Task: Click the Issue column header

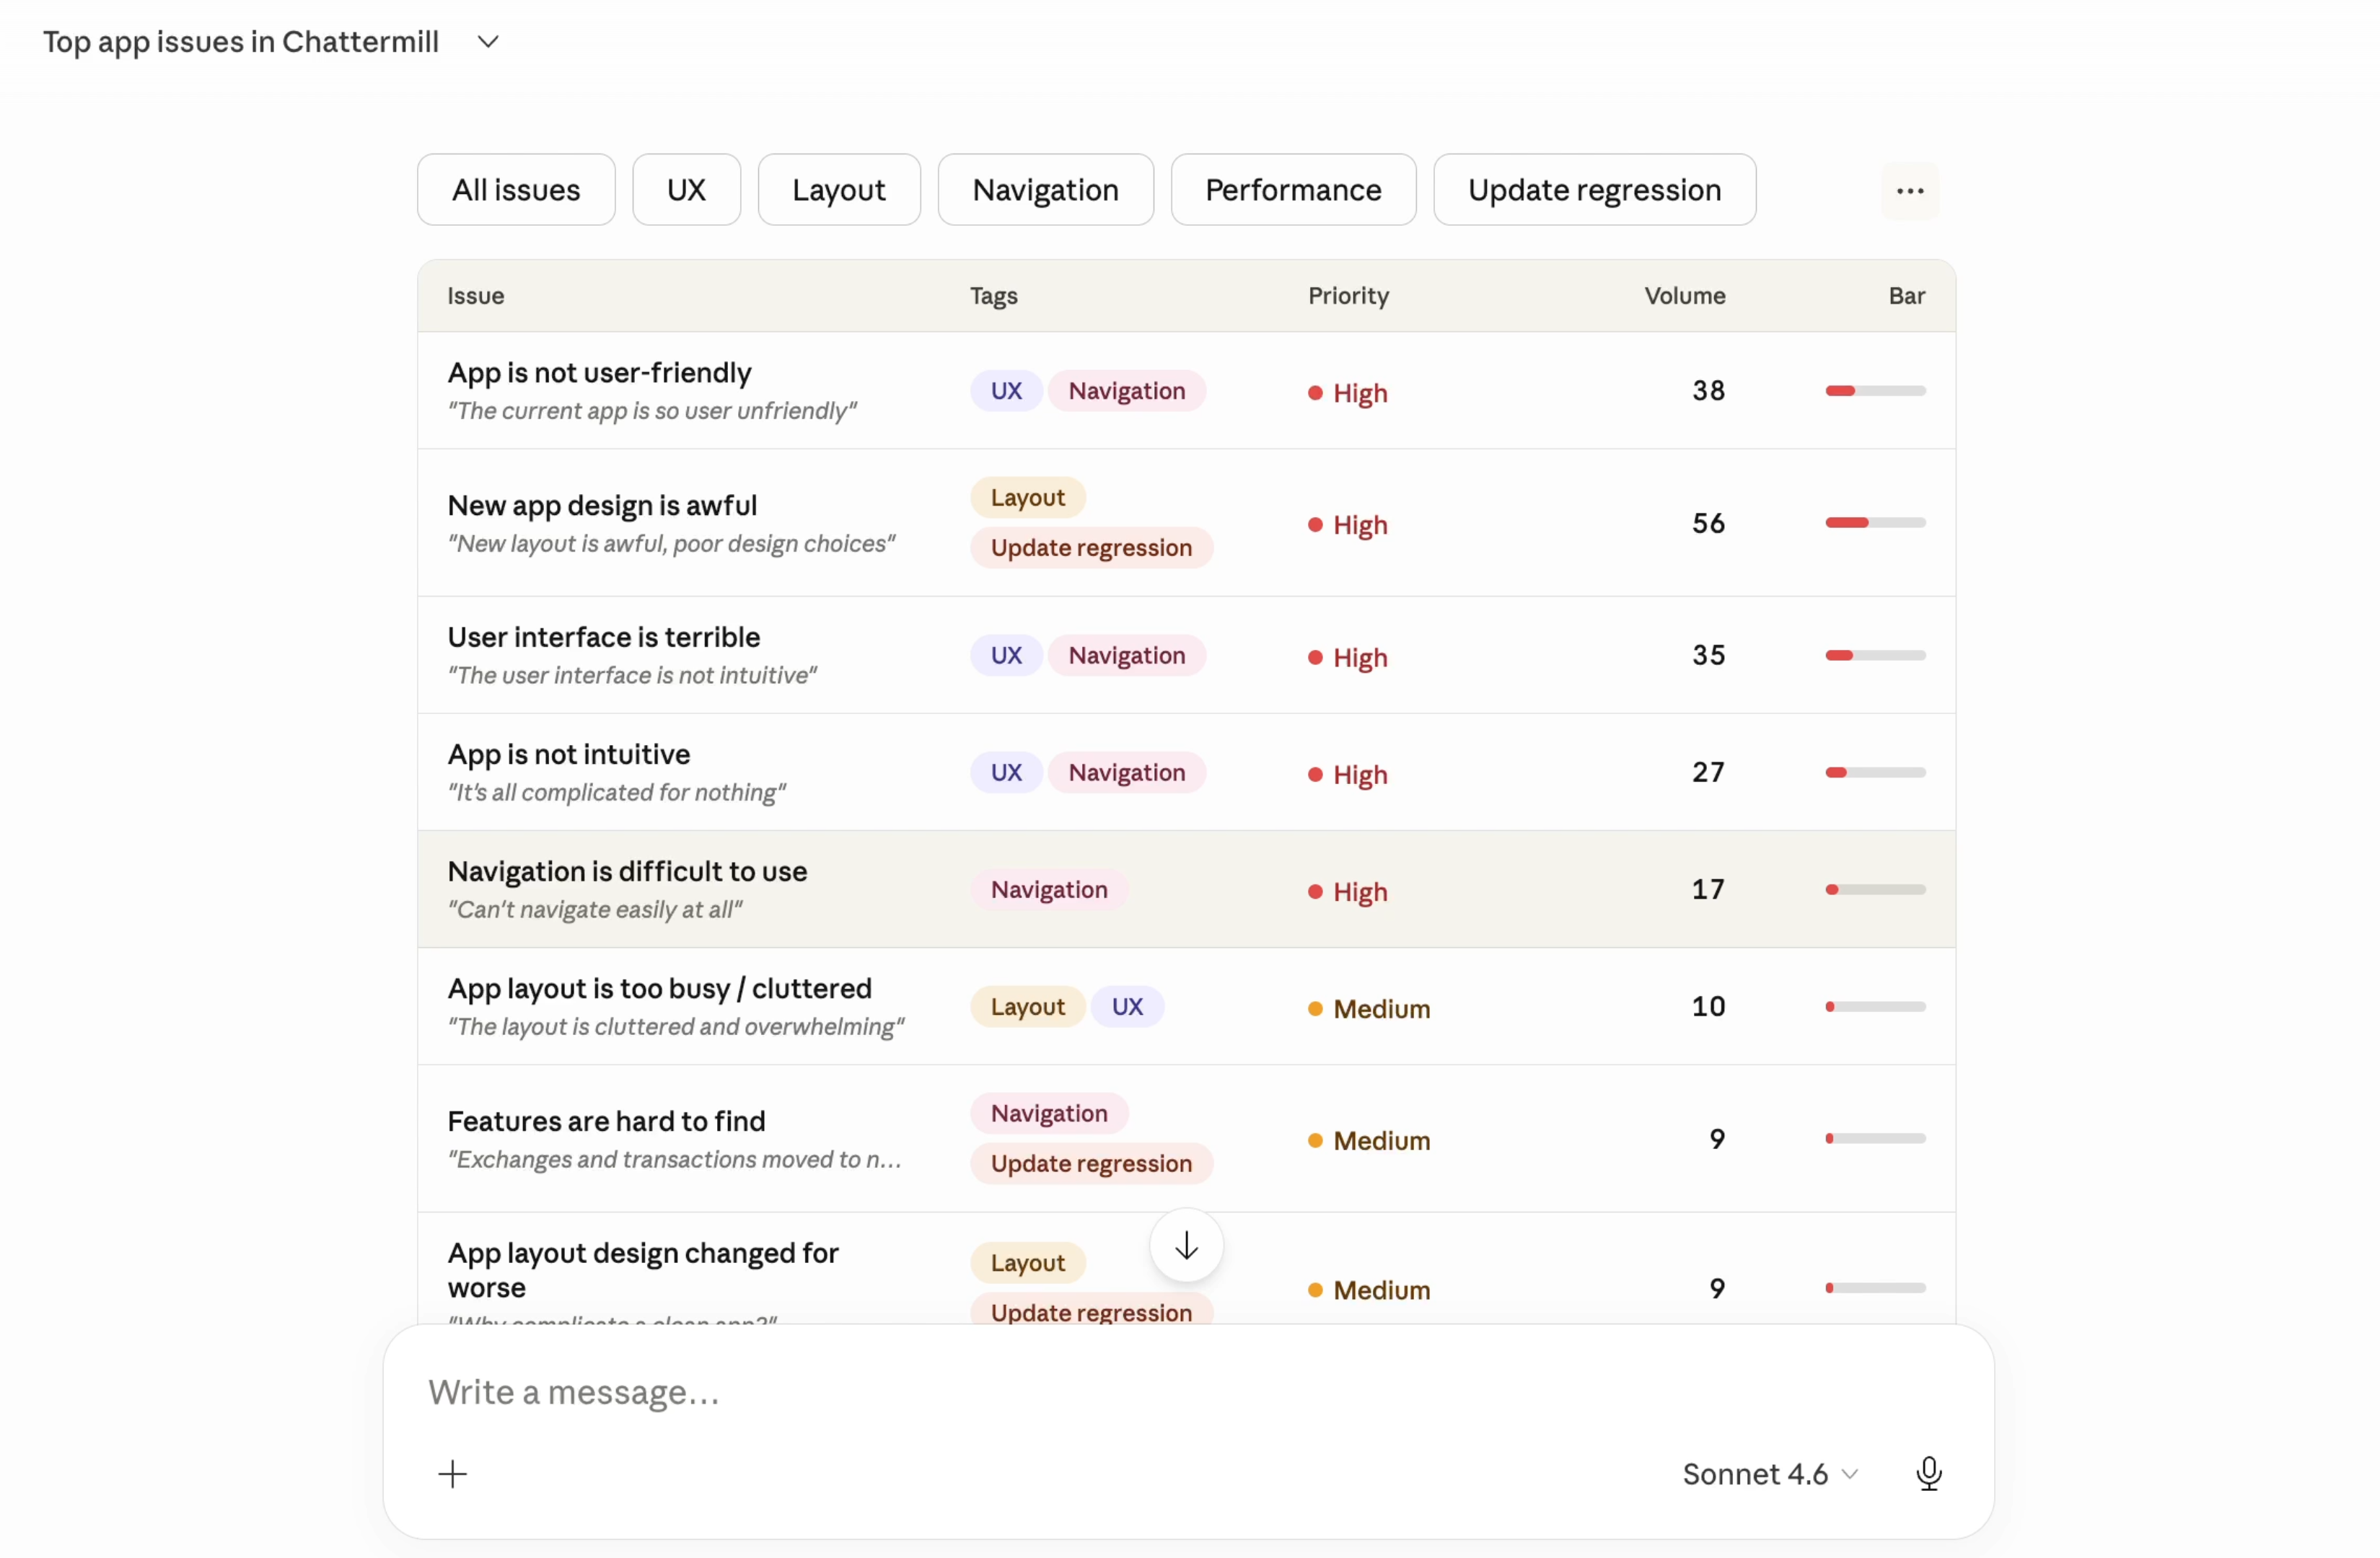Action: (x=475, y=296)
